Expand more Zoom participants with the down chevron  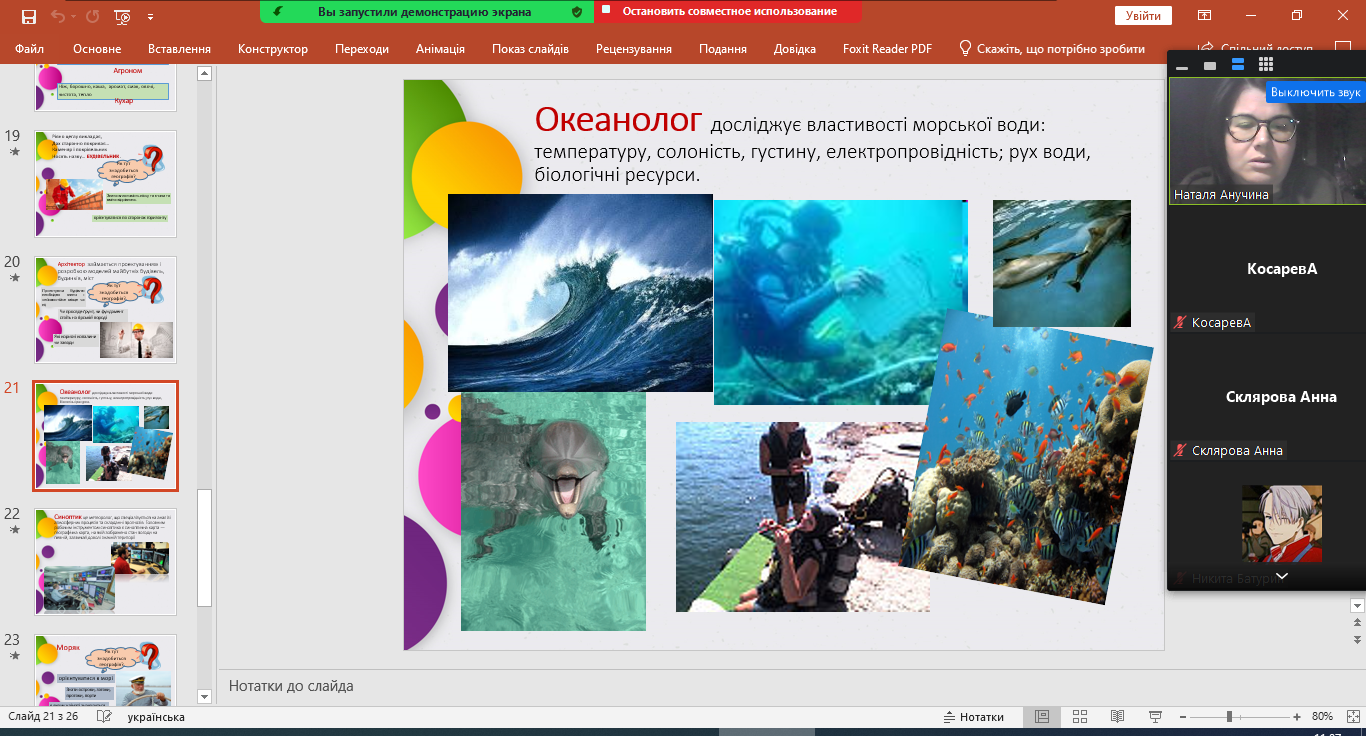pyautogui.click(x=1282, y=577)
